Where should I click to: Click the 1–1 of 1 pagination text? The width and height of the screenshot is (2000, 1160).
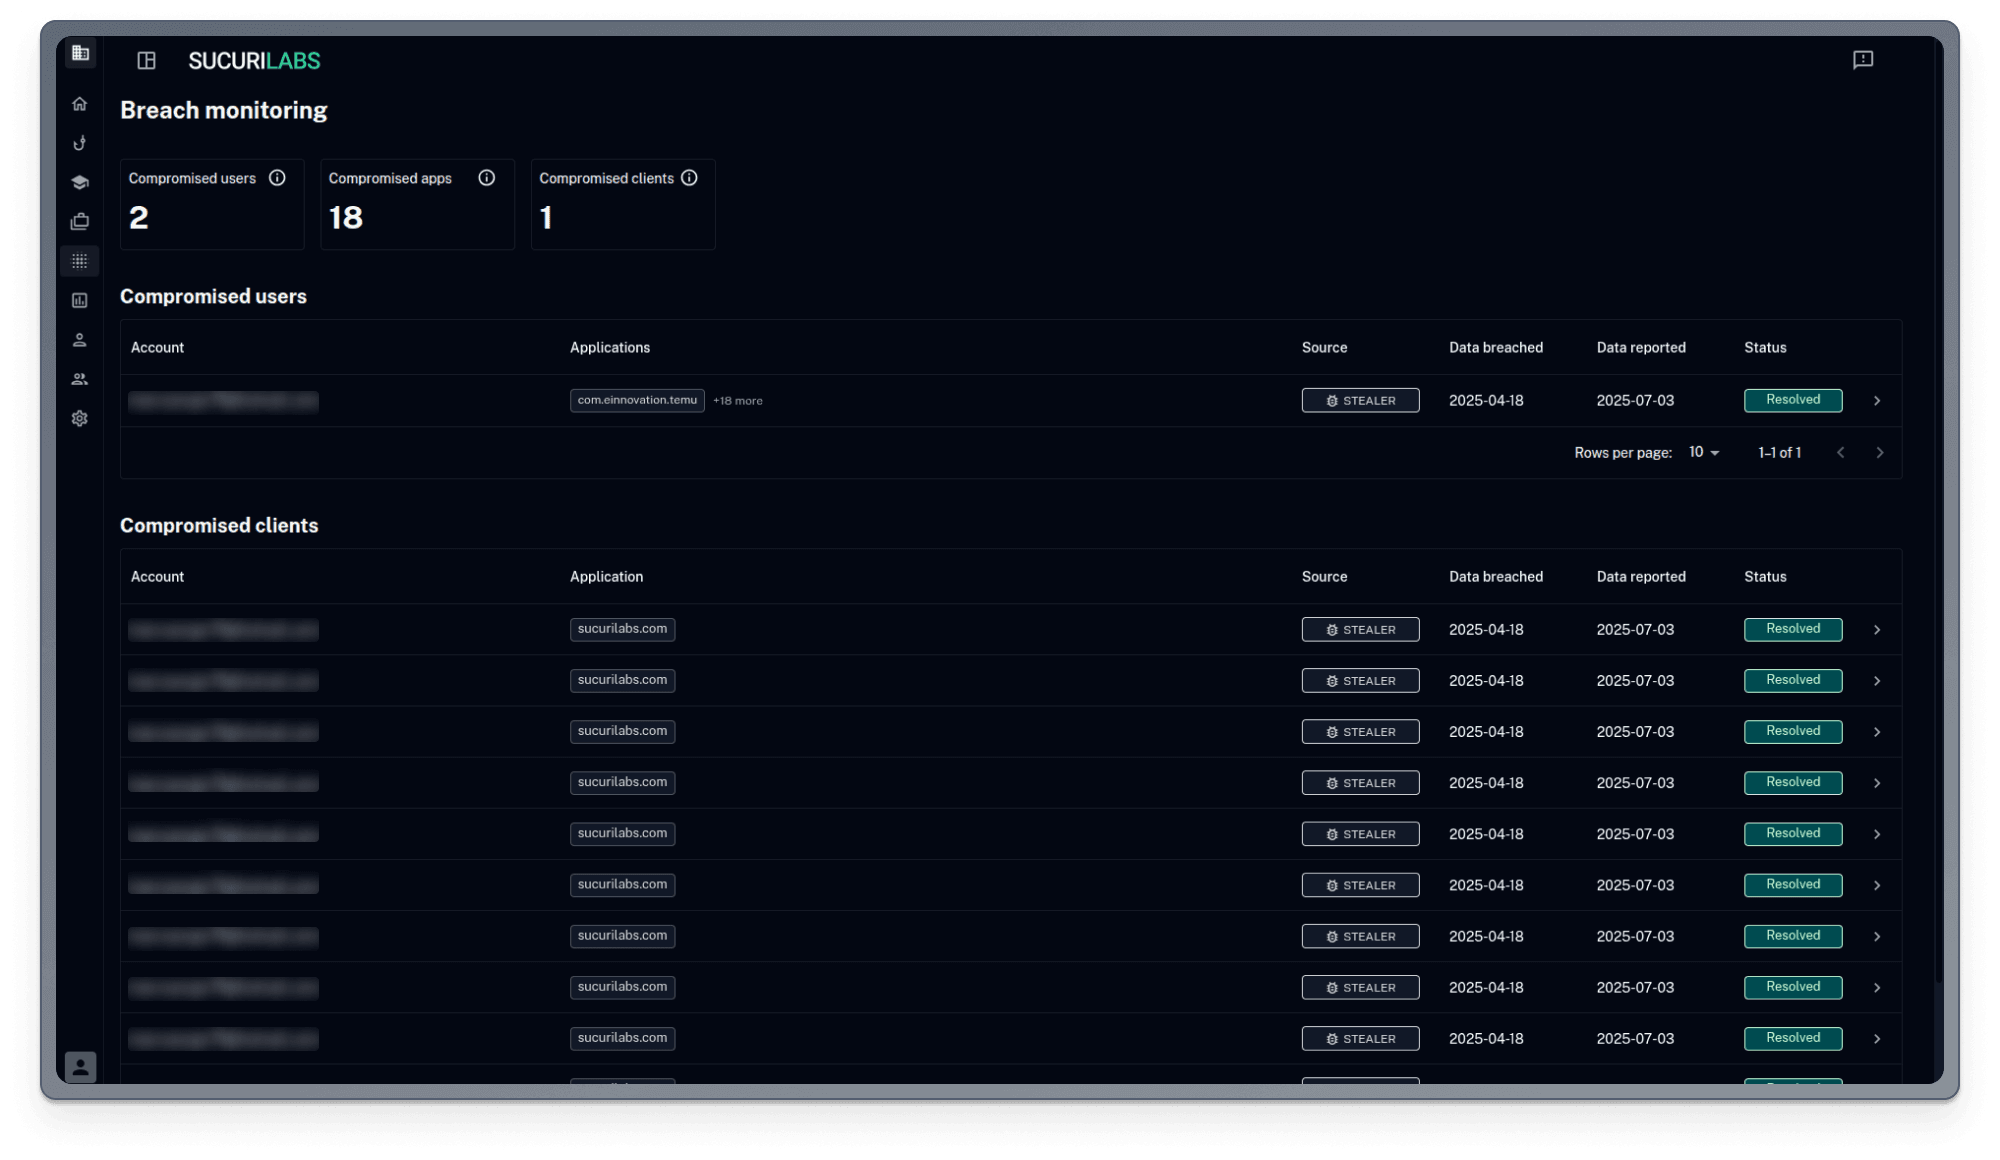click(x=1780, y=453)
